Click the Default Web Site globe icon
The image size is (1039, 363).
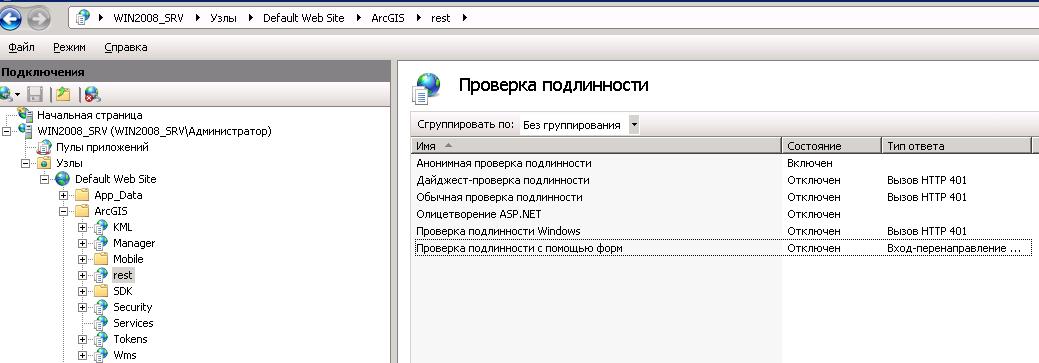coord(63,179)
